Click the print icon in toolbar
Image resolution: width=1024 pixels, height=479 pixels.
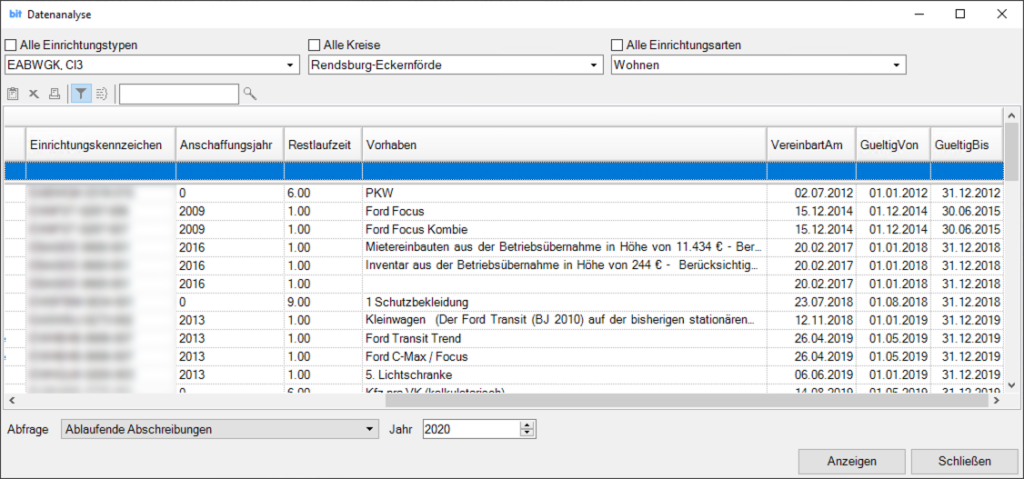pos(54,94)
